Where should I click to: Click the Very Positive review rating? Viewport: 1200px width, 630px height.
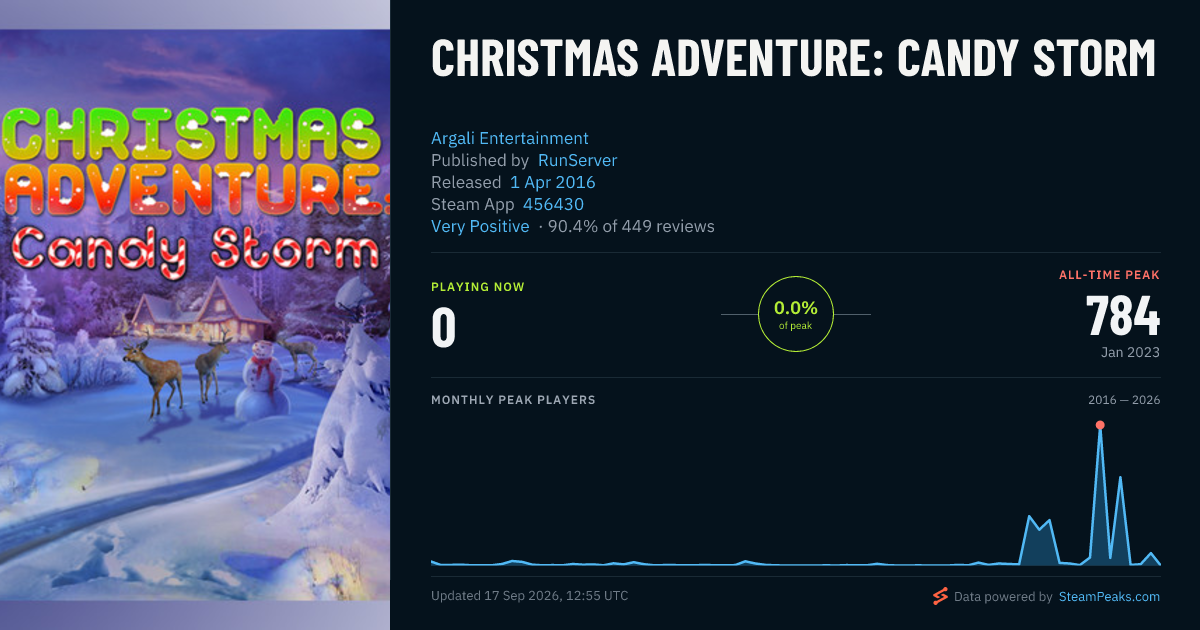[x=480, y=226]
